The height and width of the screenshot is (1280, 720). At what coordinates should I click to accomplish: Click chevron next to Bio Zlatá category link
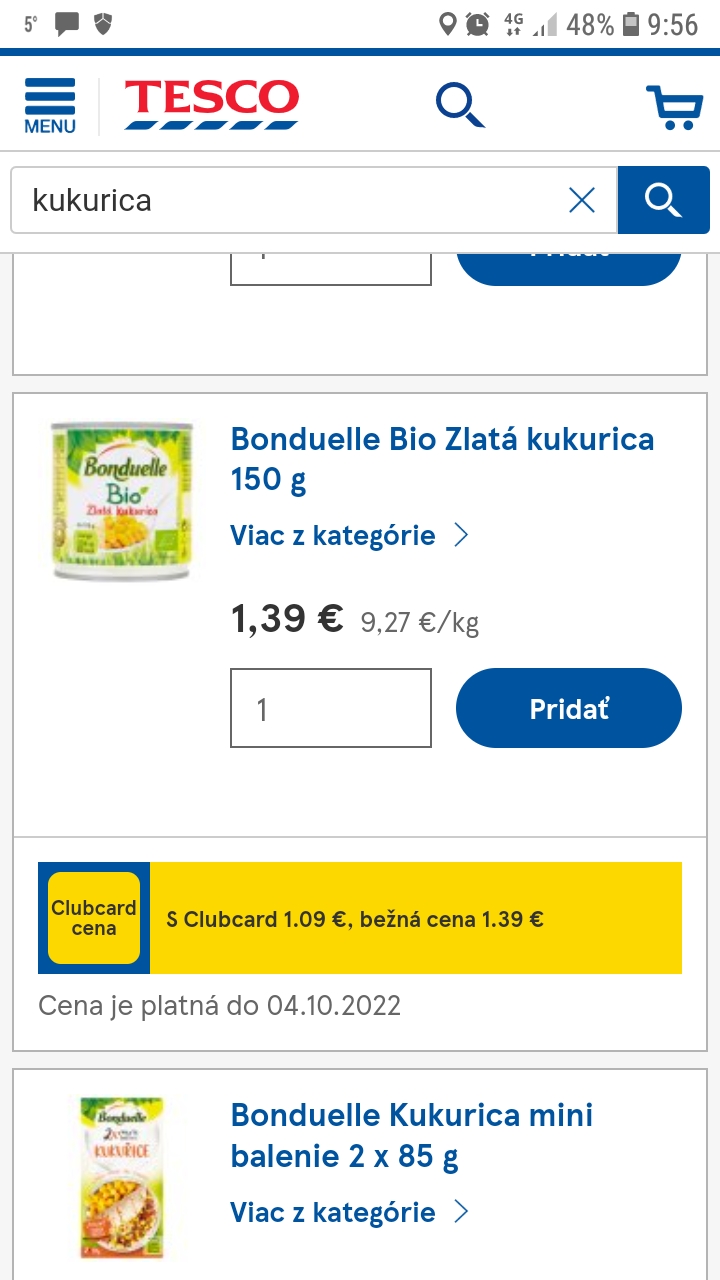[461, 536]
